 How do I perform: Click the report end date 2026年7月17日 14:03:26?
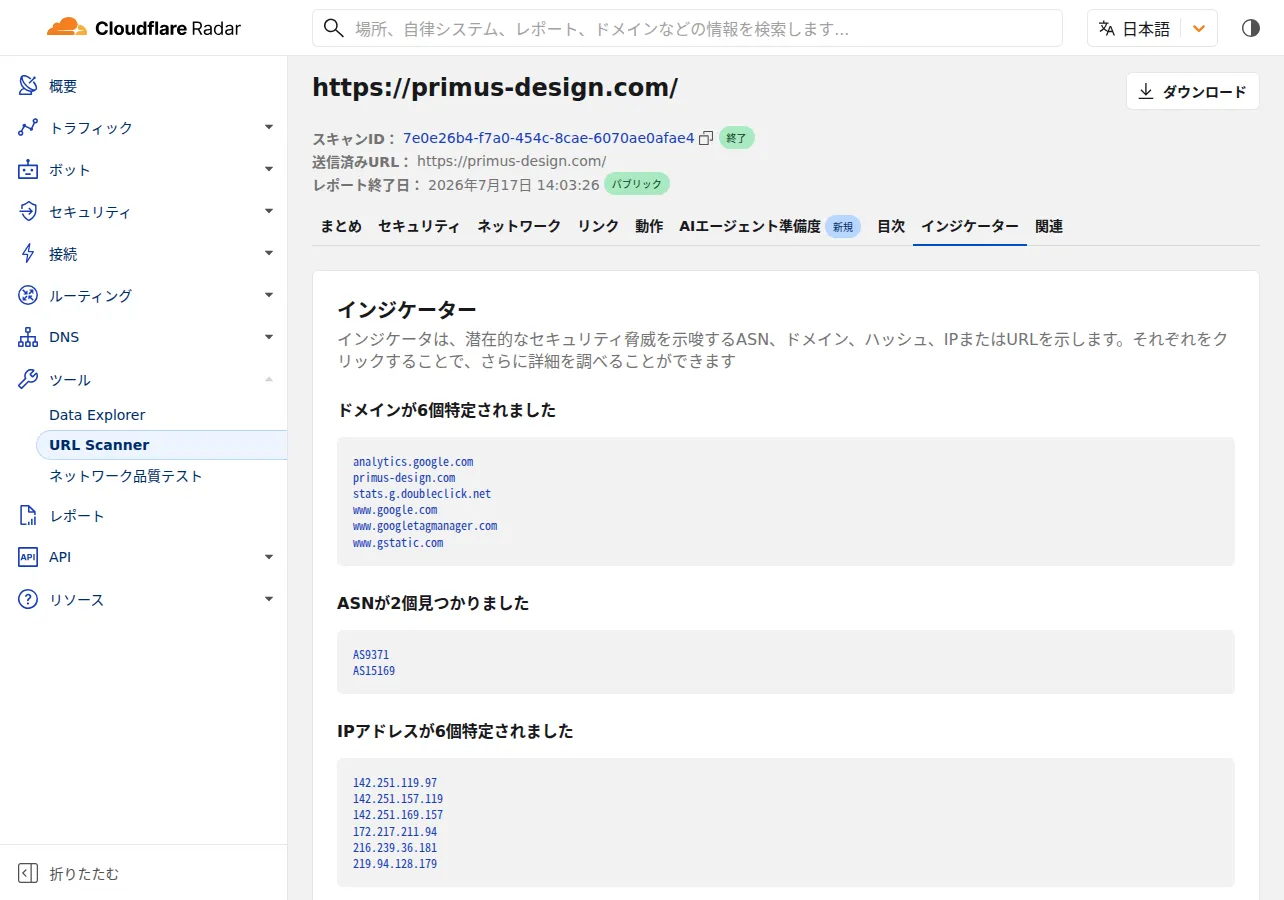tap(513, 185)
